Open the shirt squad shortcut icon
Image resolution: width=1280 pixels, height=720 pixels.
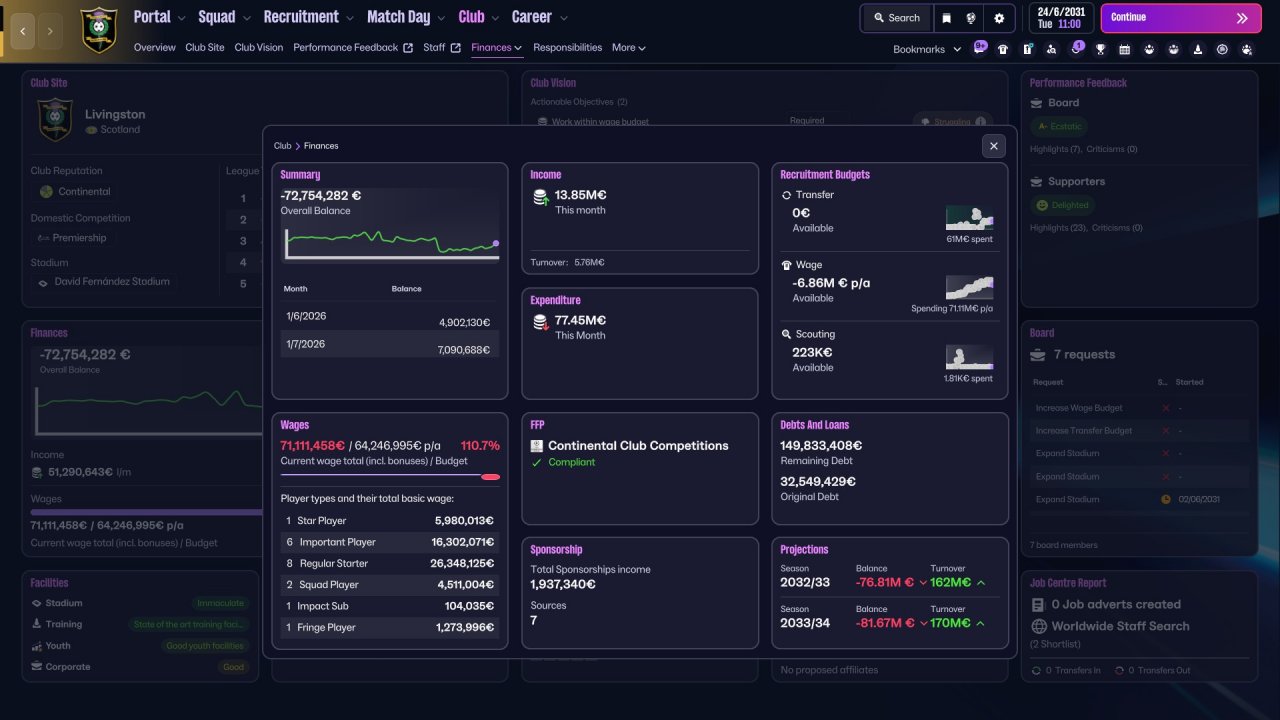(x=1003, y=49)
